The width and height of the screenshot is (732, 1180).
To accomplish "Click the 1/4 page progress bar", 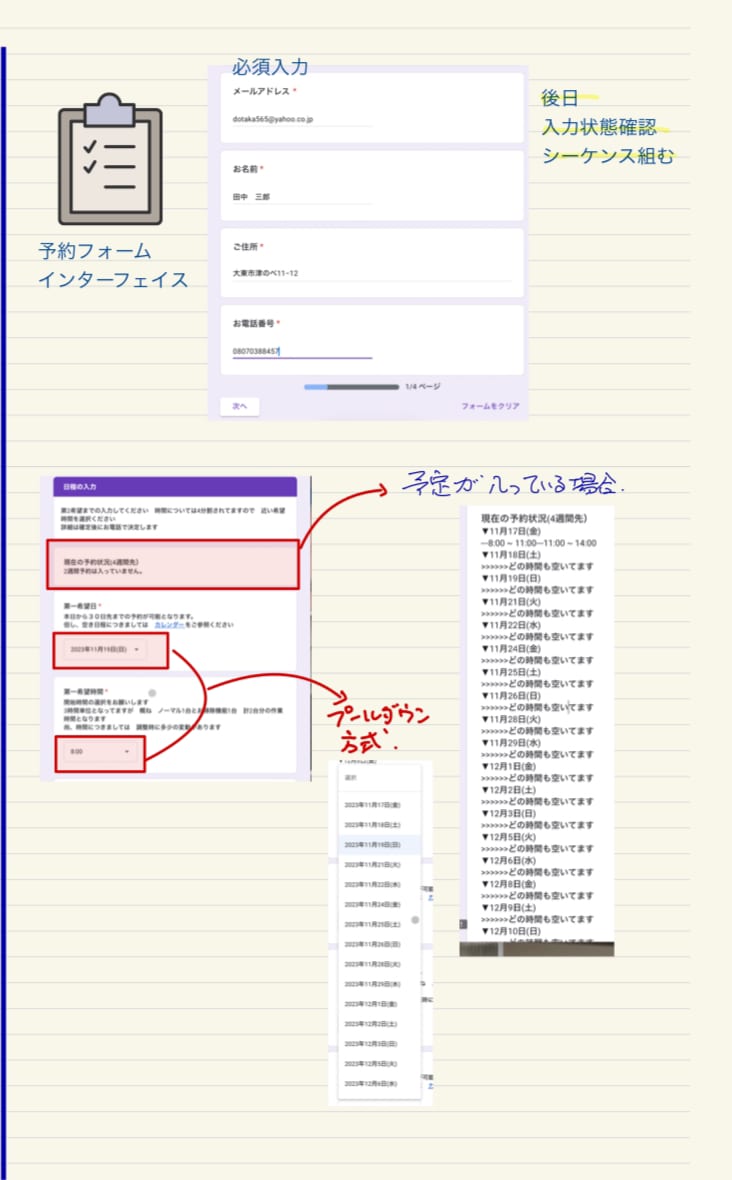I will tap(351, 387).
